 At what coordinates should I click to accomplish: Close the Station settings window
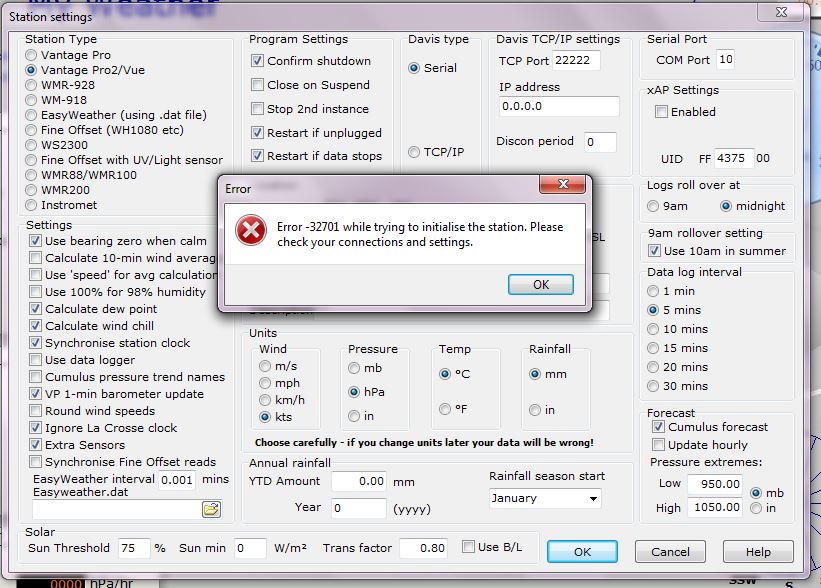coord(797,12)
